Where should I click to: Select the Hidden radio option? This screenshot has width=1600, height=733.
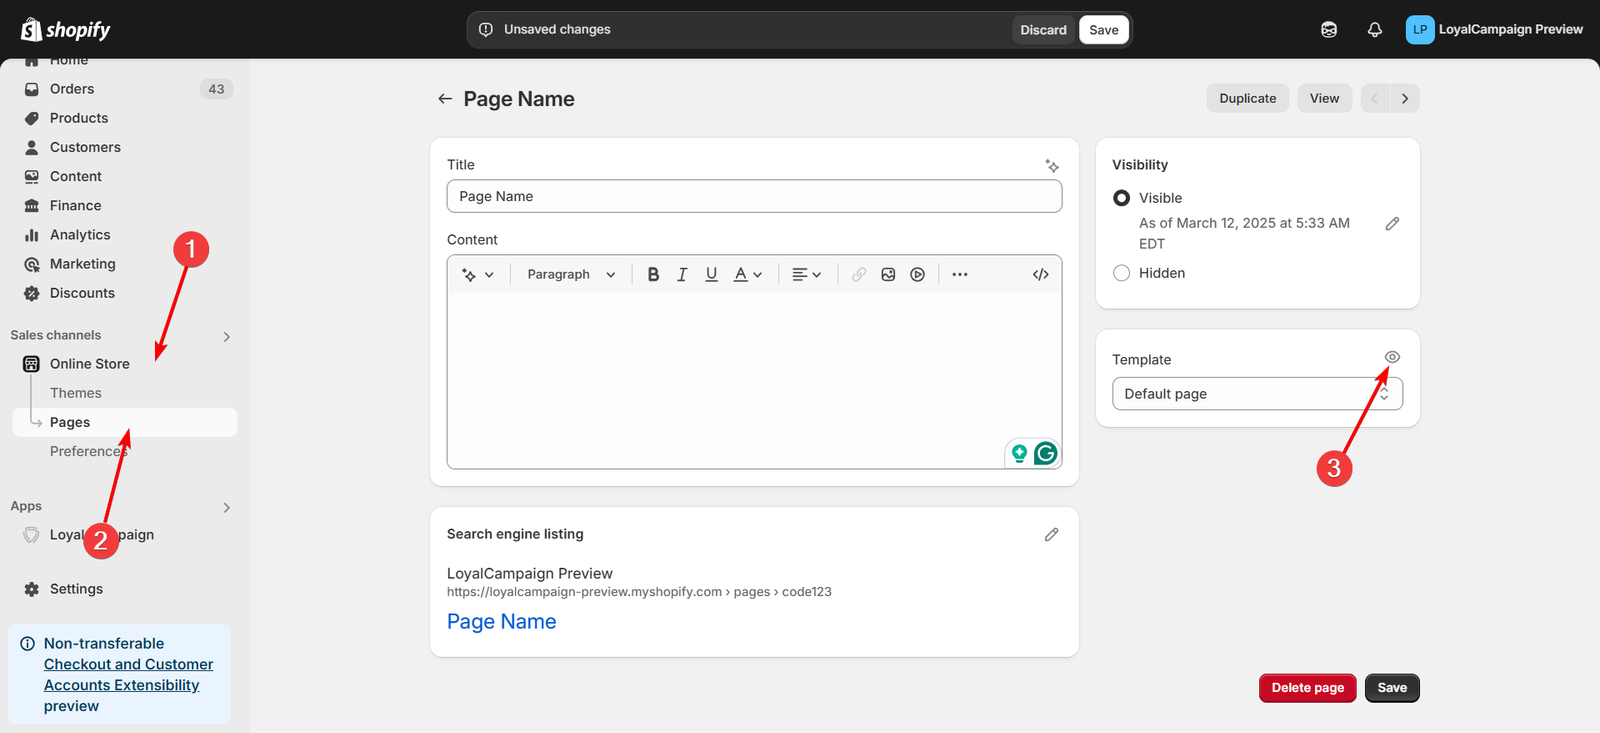tap(1122, 273)
